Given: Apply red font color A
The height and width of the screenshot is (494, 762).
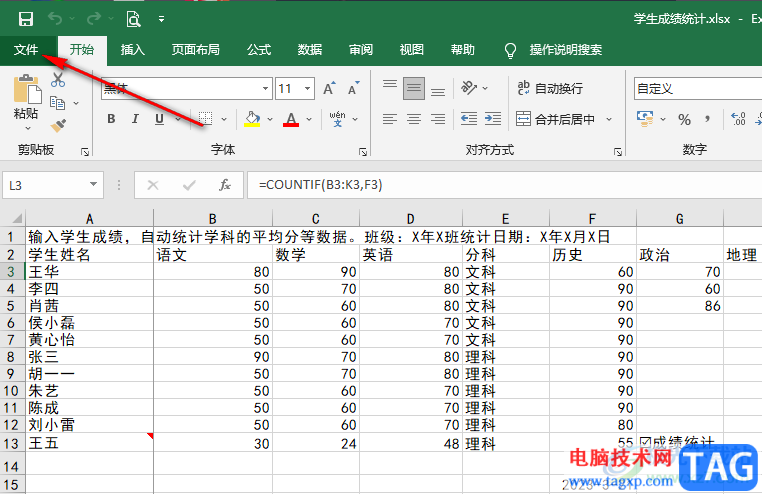Looking at the screenshot, I should pos(291,119).
